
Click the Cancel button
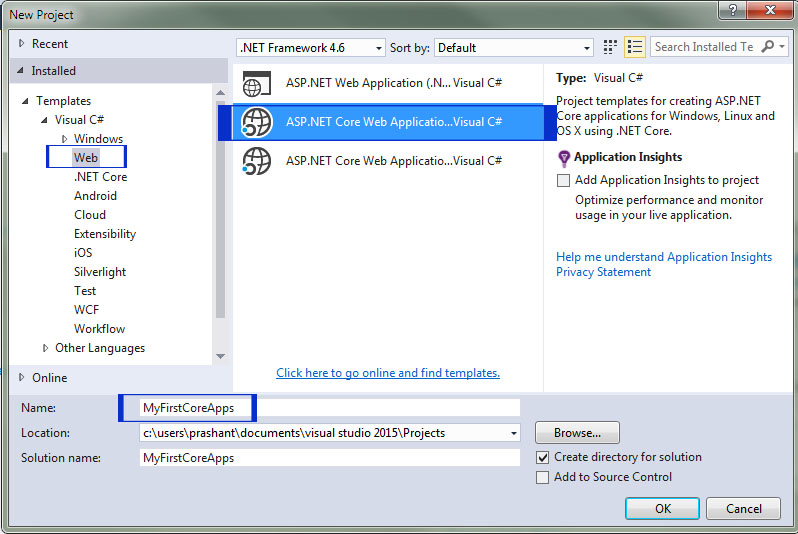tap(744, 509)
